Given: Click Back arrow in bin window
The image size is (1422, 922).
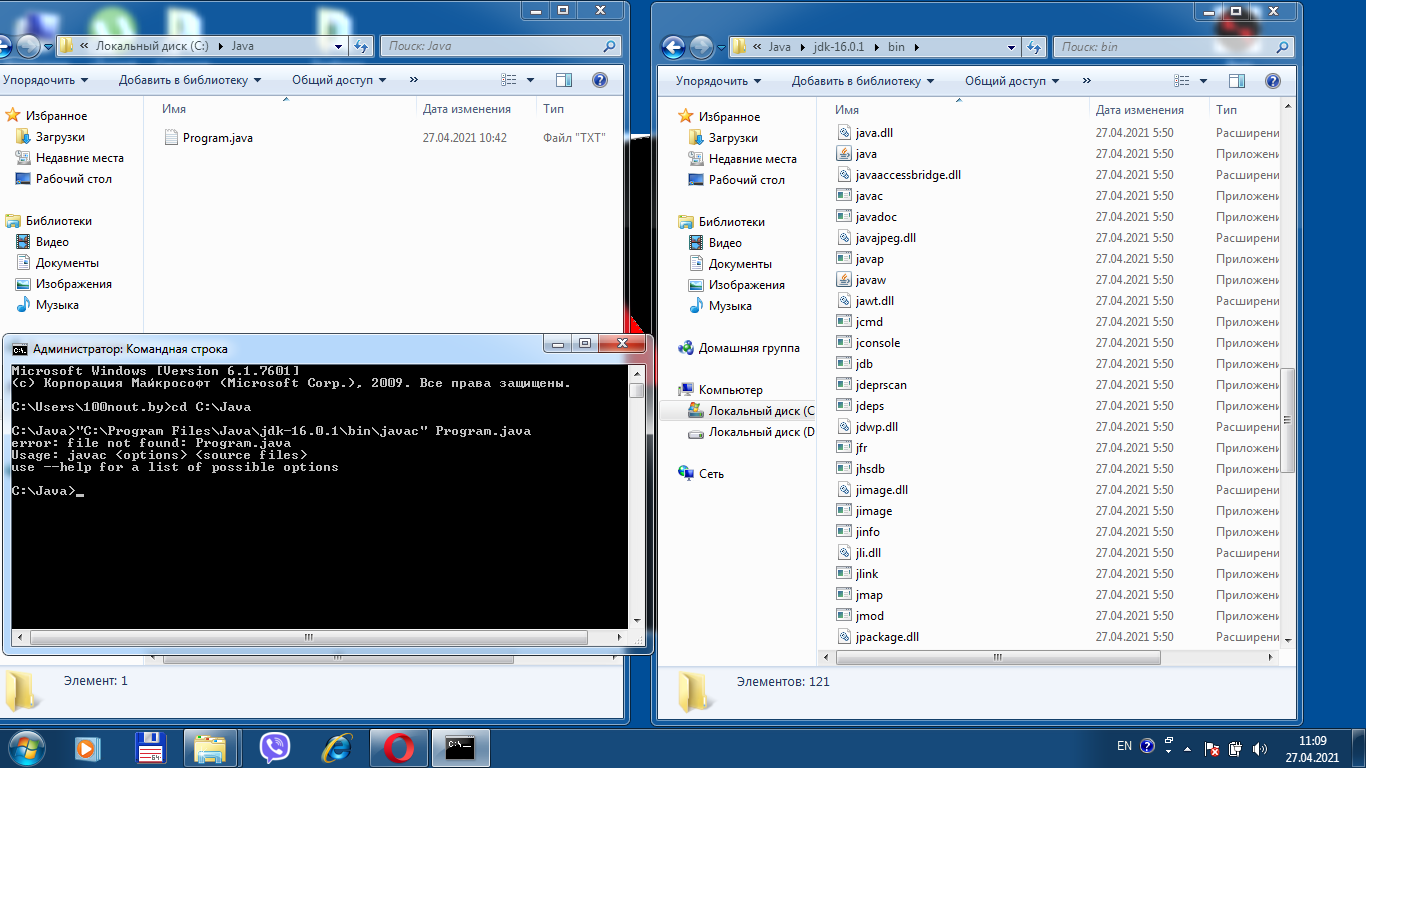Looking at the screenshot, I should (x=673, y=47).
